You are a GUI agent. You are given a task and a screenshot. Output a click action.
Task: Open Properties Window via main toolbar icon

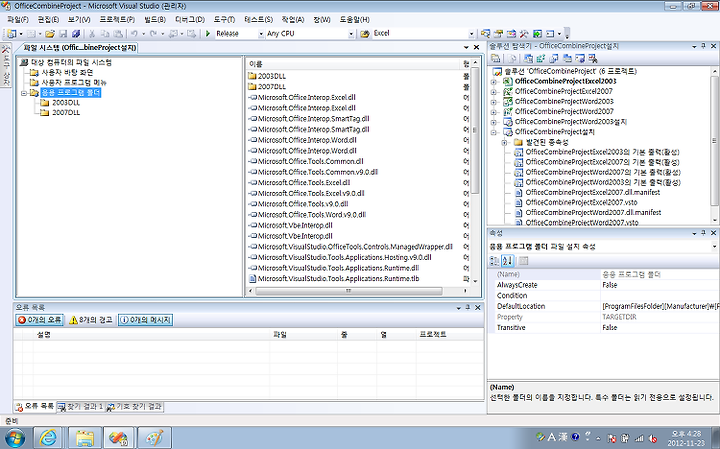498,34
